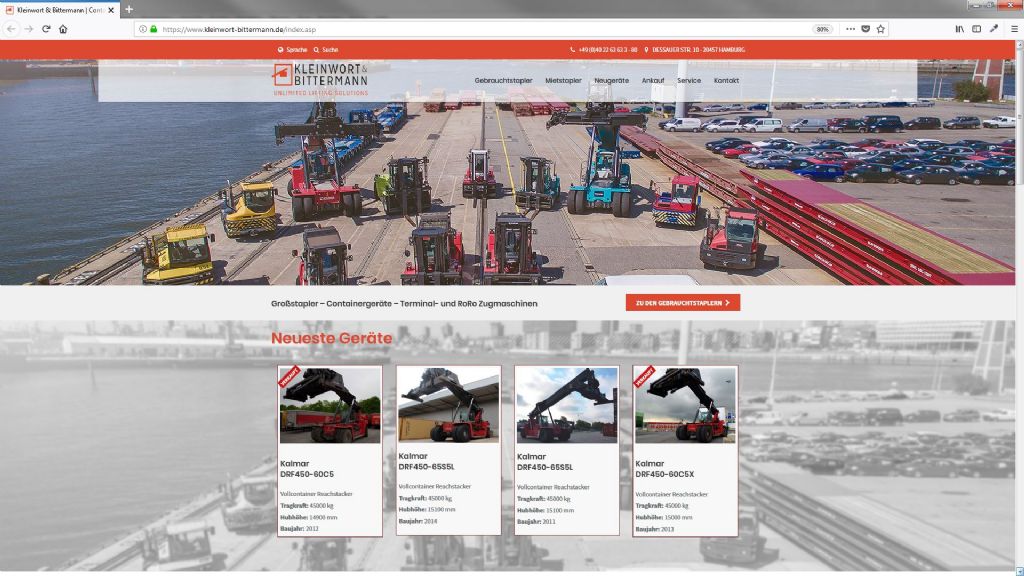Select the Neugeräte navigation item
The height and width of the screenshot is (576, 1024).
(x=611, y=80)
